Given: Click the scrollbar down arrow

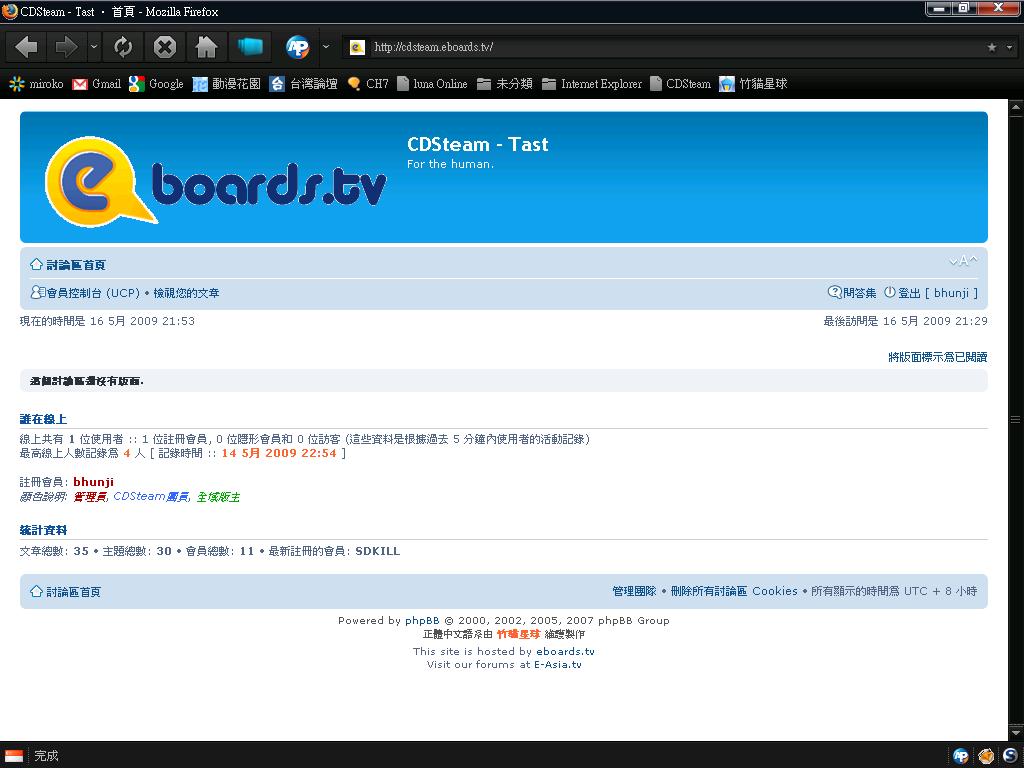Looking at the screenshot, I should (1016, 733).
